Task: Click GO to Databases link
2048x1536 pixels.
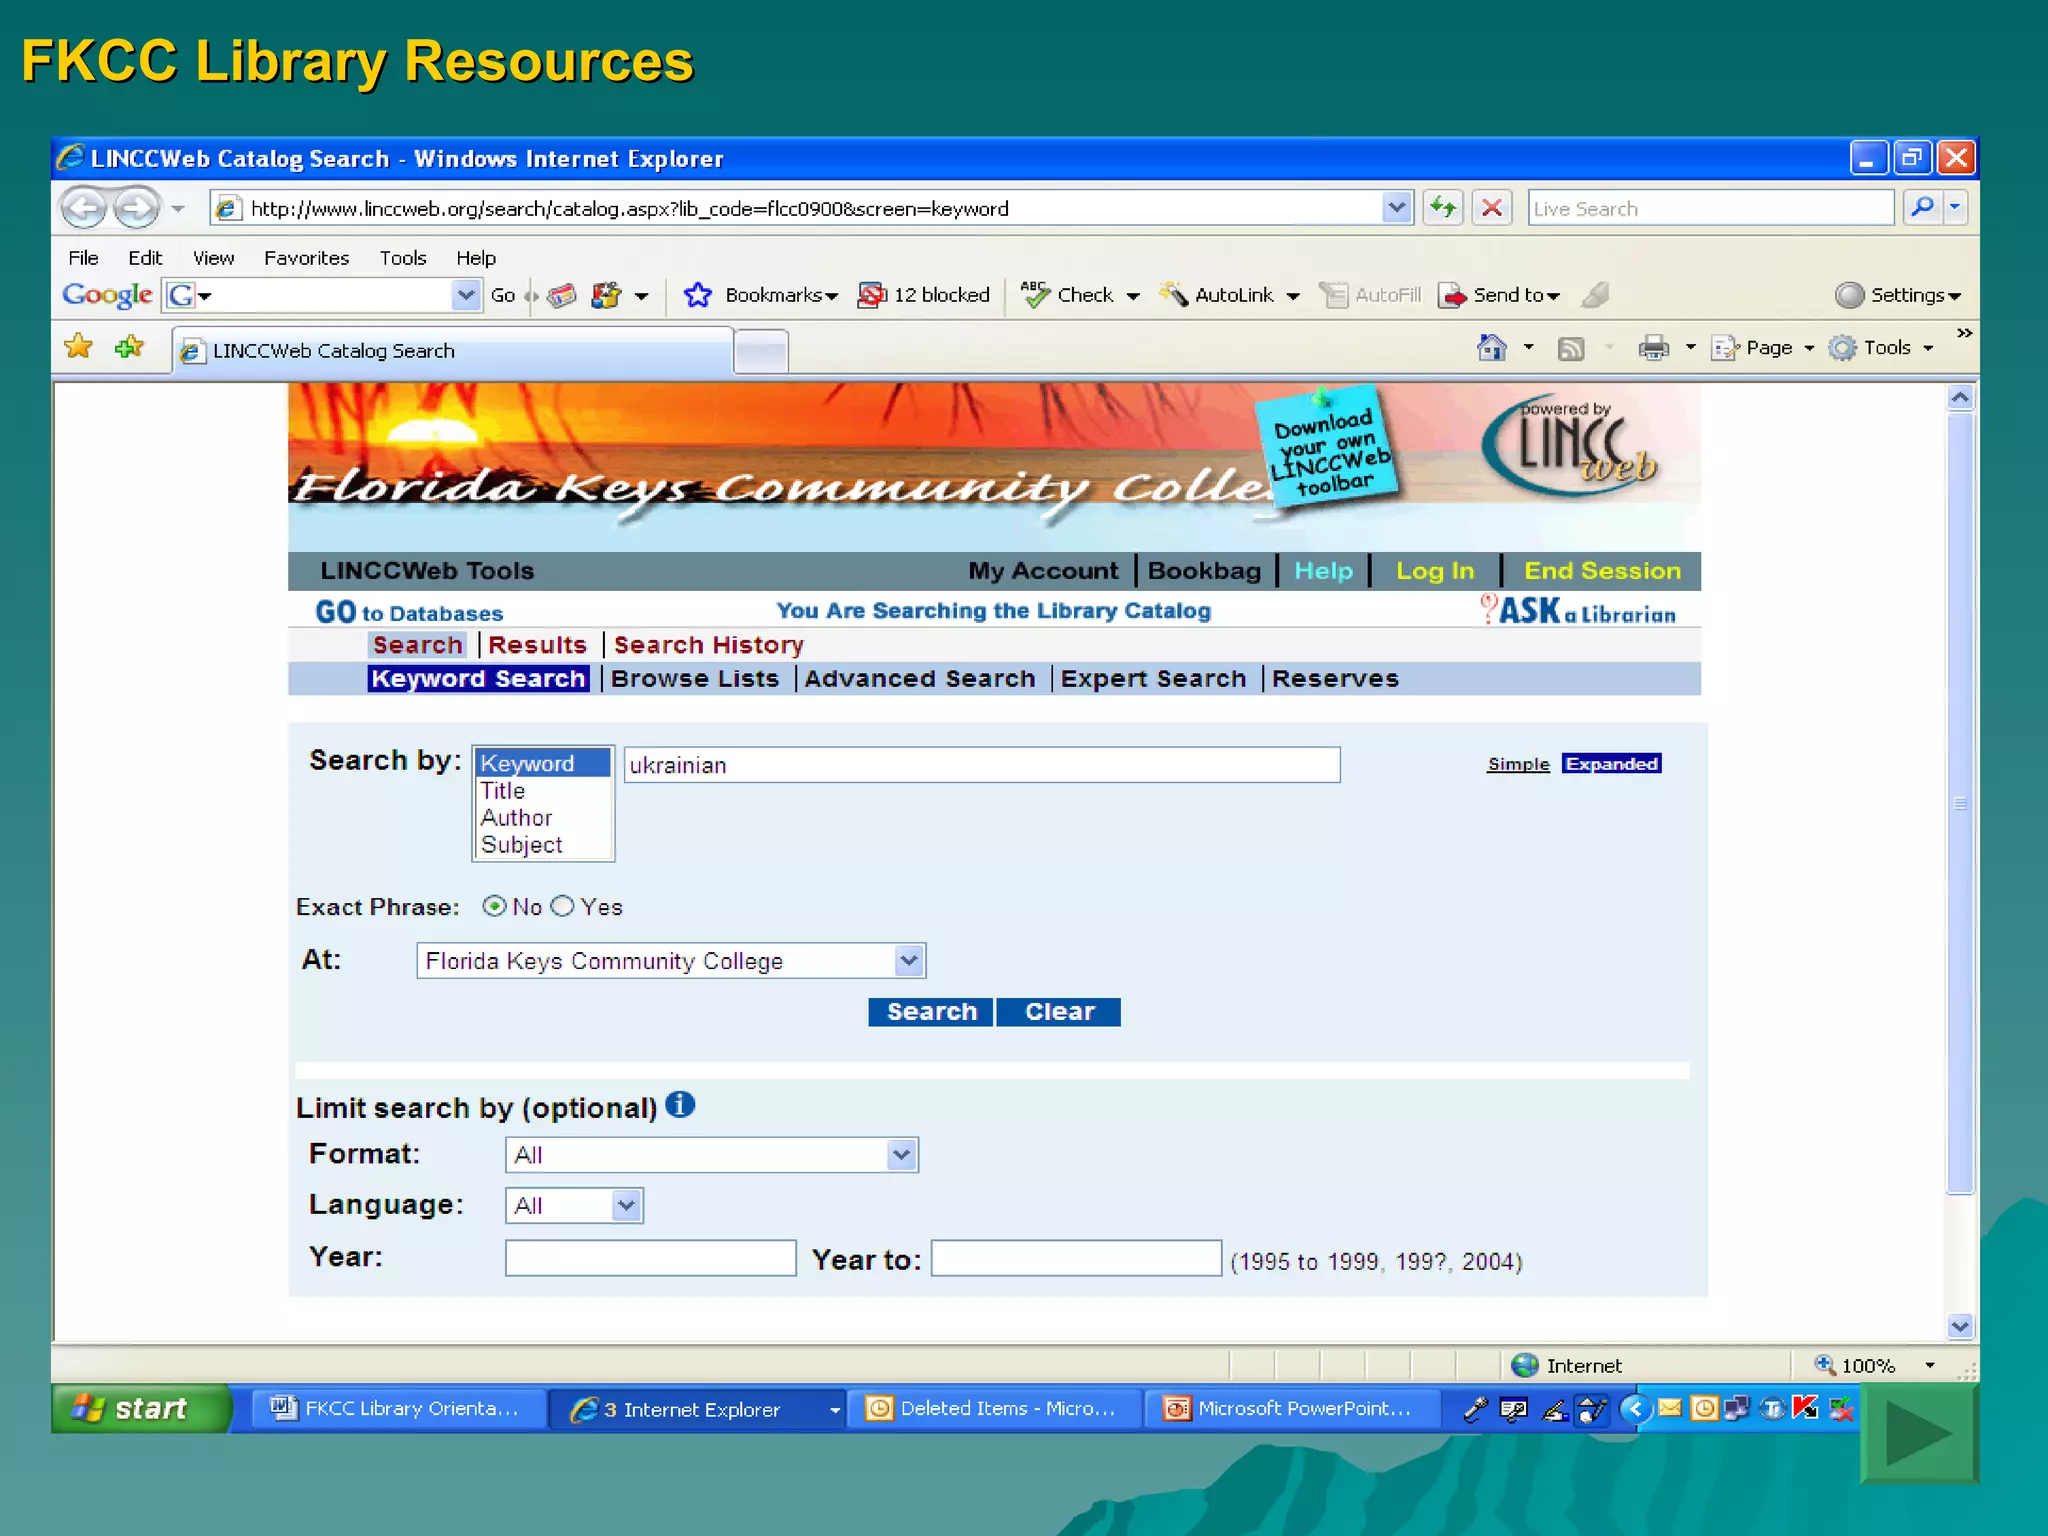Action: coord(409,612)
